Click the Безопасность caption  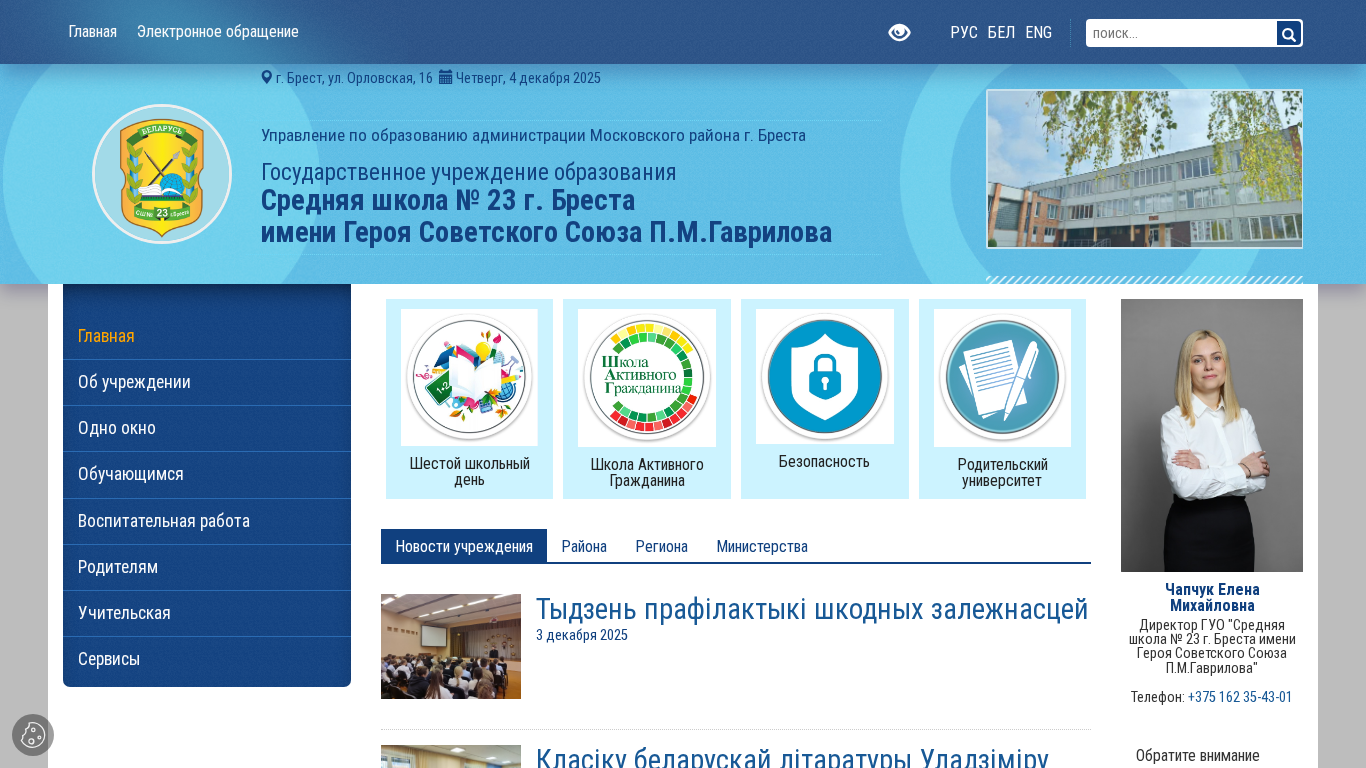tap(825, 461)
